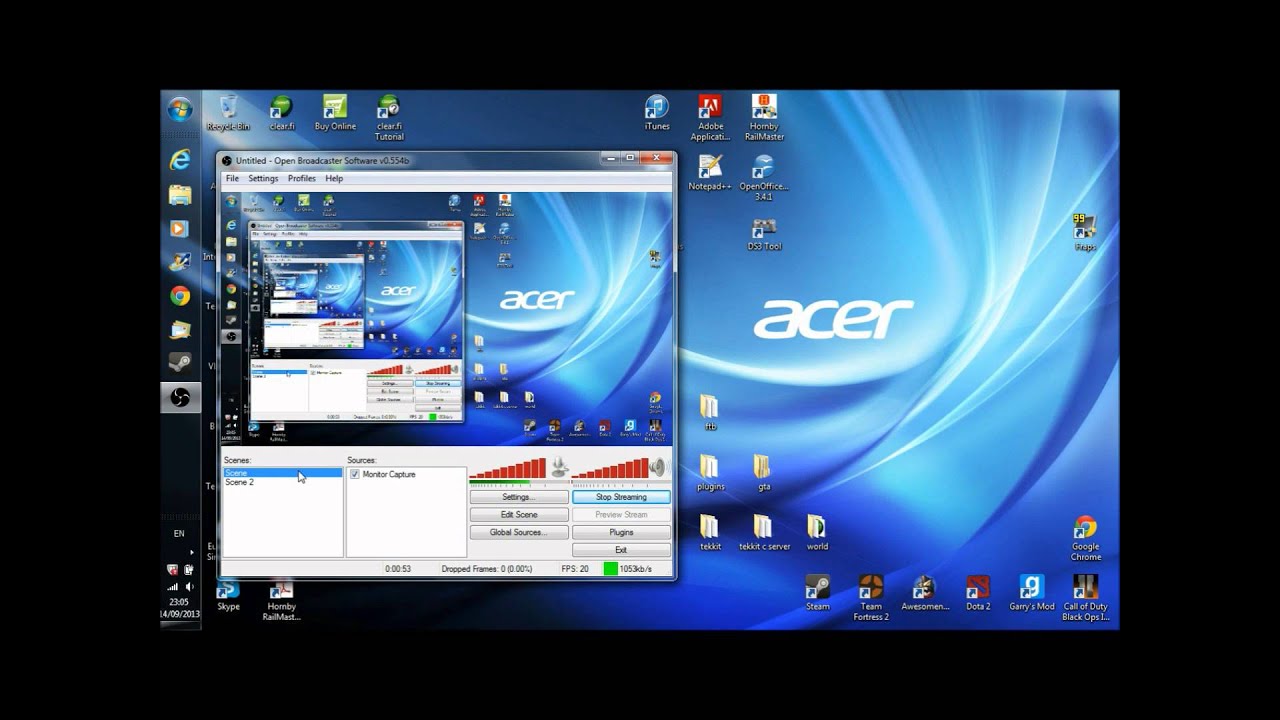Select the plugins folder on desktop

tap(710, 473)
